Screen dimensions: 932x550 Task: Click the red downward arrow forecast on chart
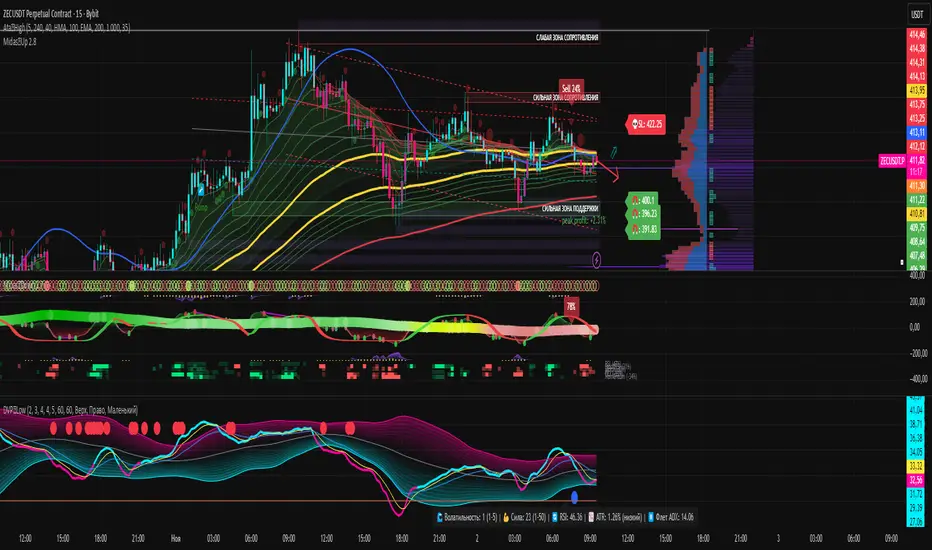click(608, 169)
